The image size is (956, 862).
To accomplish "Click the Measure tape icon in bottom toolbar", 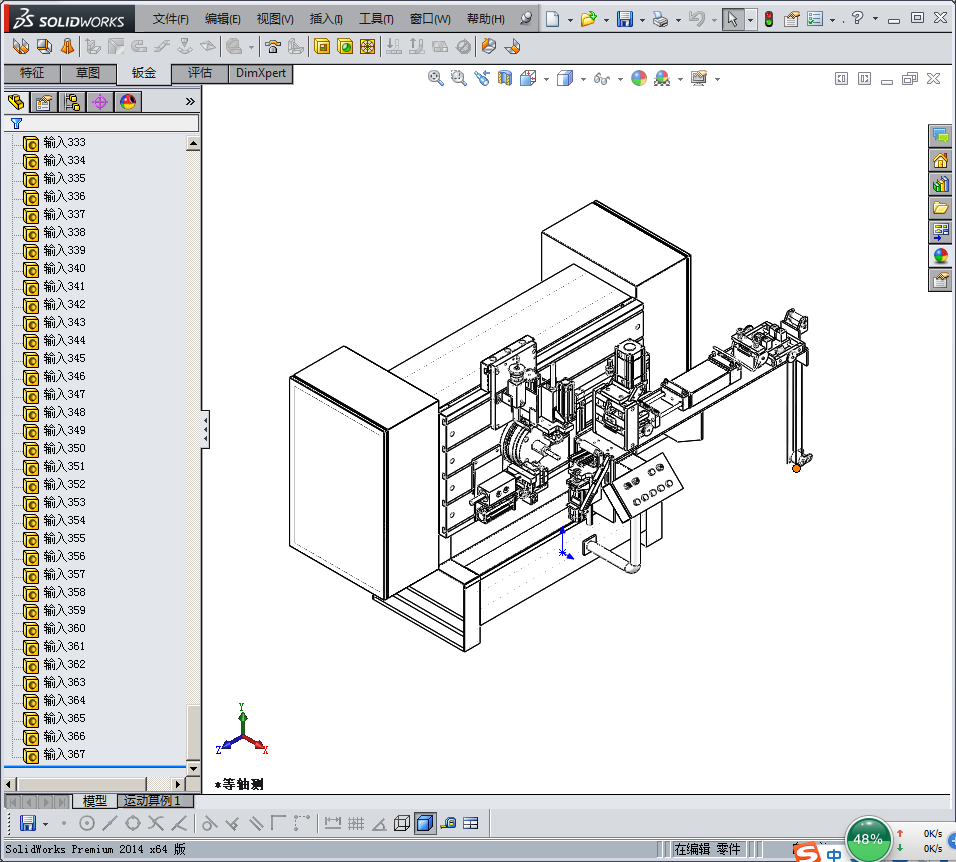I will click(448, 824).
